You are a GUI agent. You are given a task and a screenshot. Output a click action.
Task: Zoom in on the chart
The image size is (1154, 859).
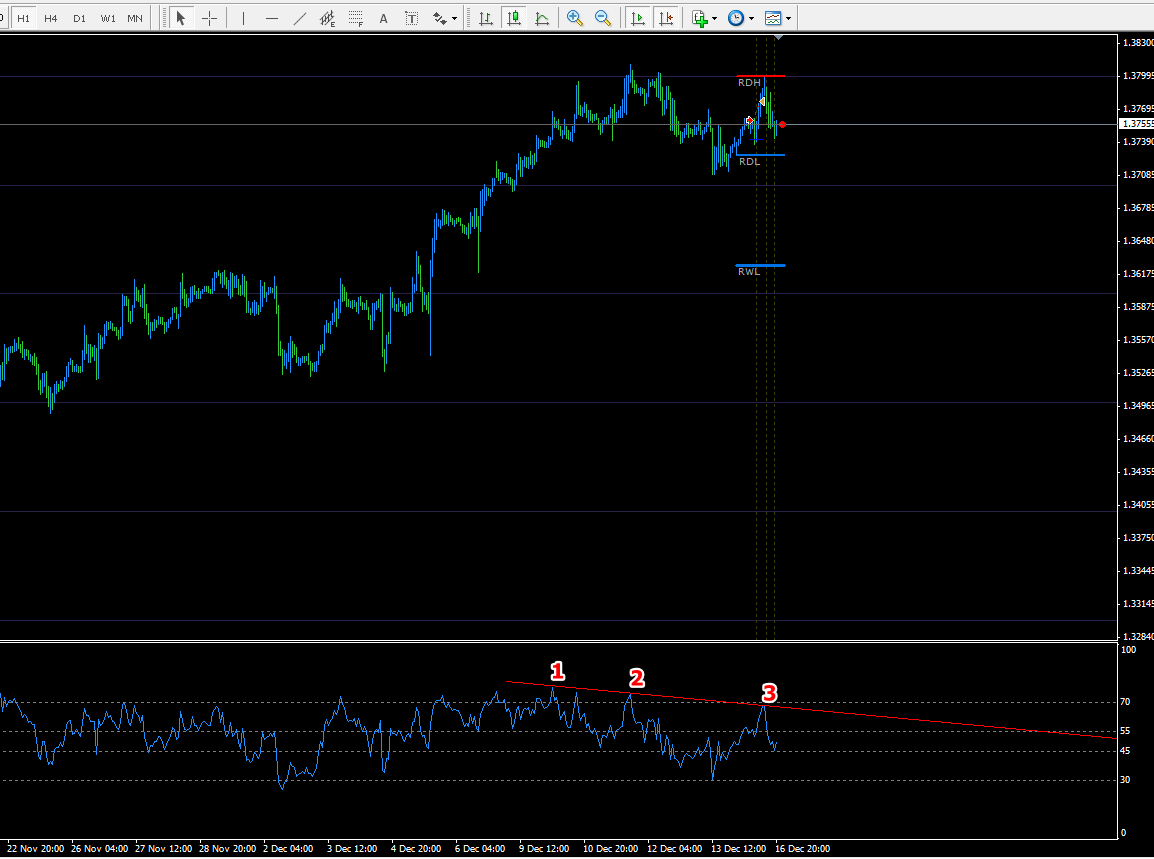coord(575,18)
